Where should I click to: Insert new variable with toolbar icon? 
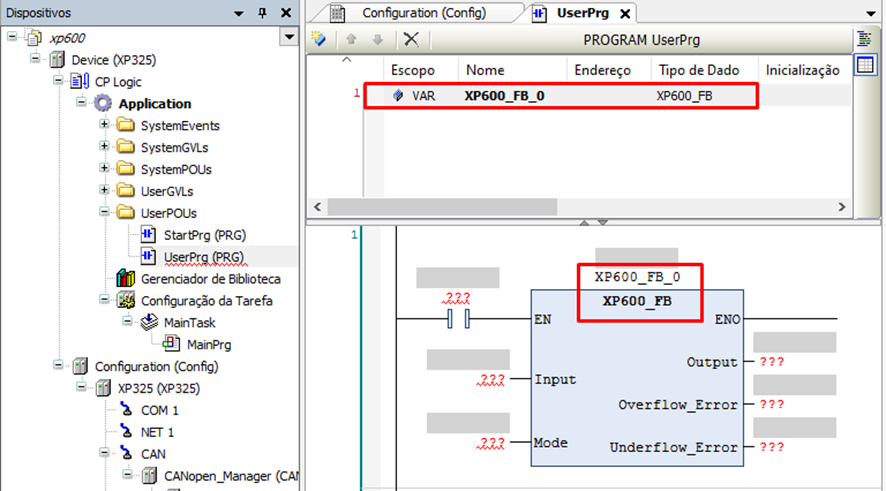(319, 39)
